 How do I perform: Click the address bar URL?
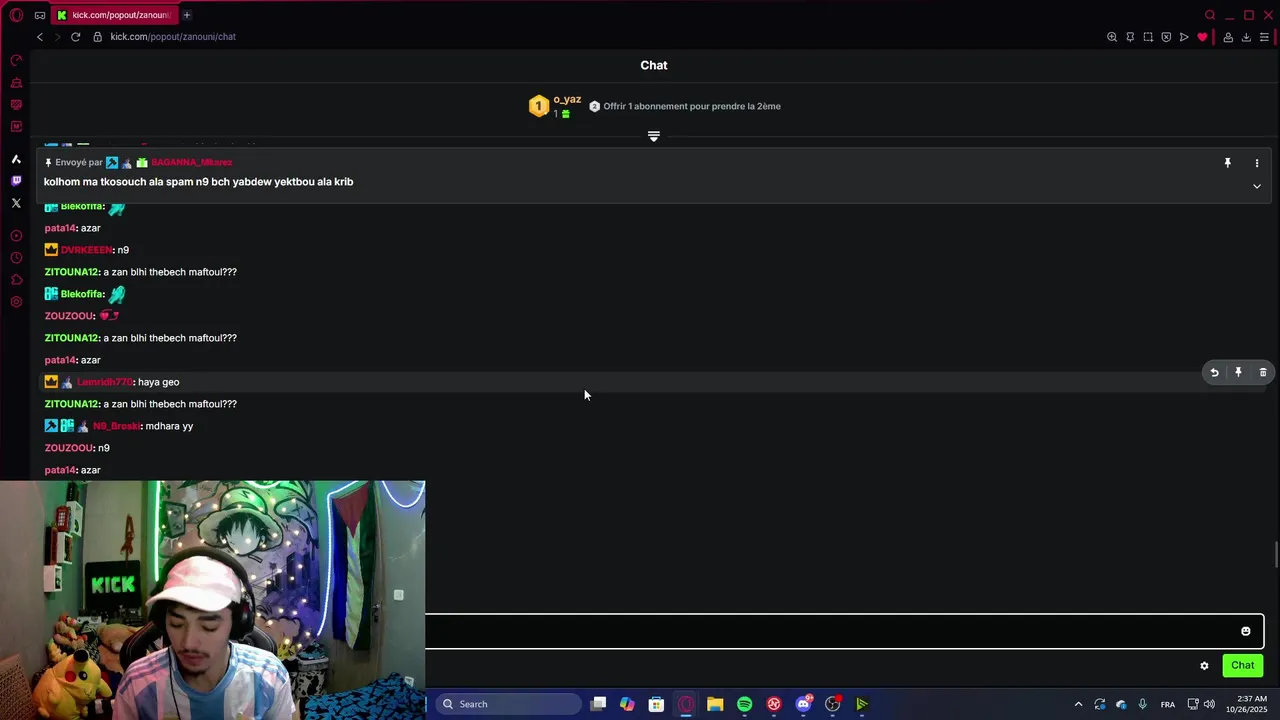(x=173, y=37)
